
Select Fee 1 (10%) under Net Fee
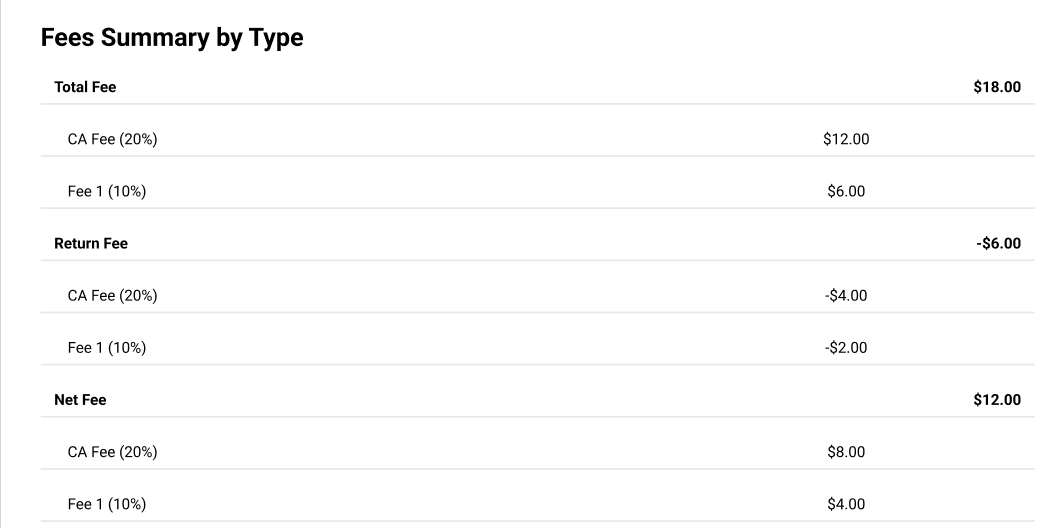[x=106, y=504]
